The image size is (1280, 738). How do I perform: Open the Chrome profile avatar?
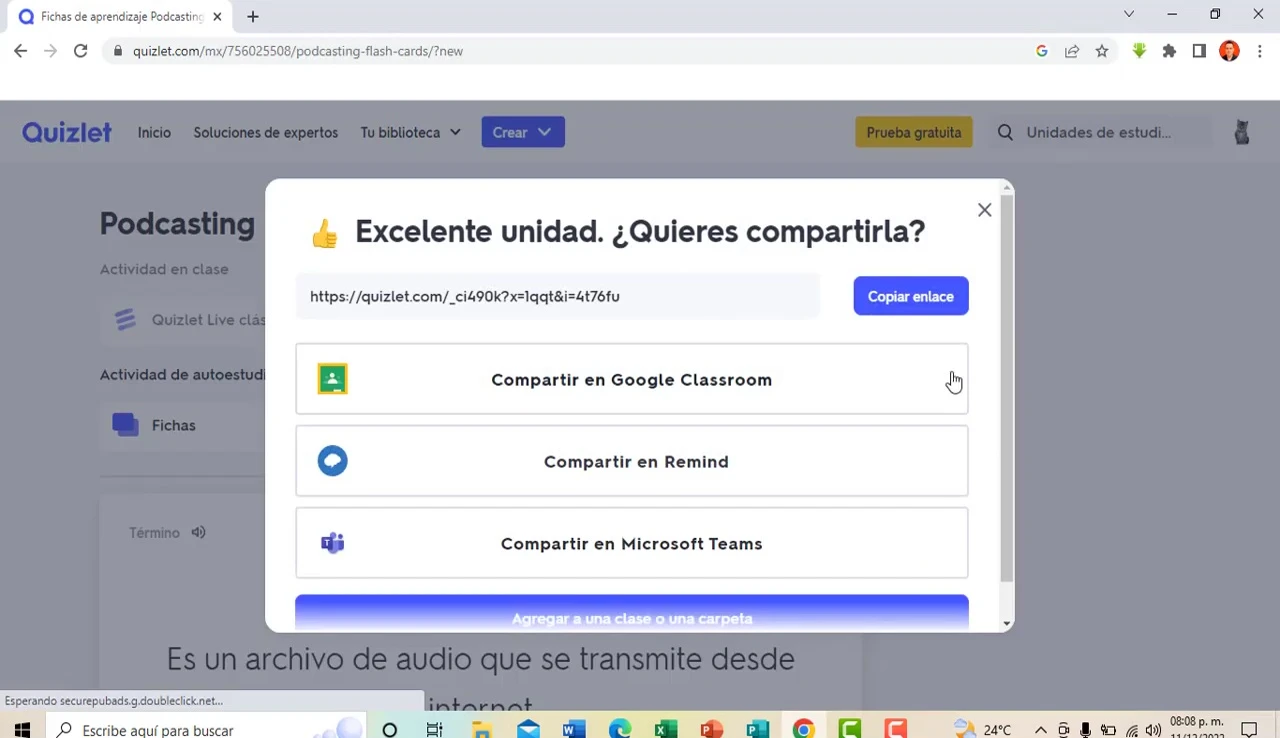tap(1229, 51)
